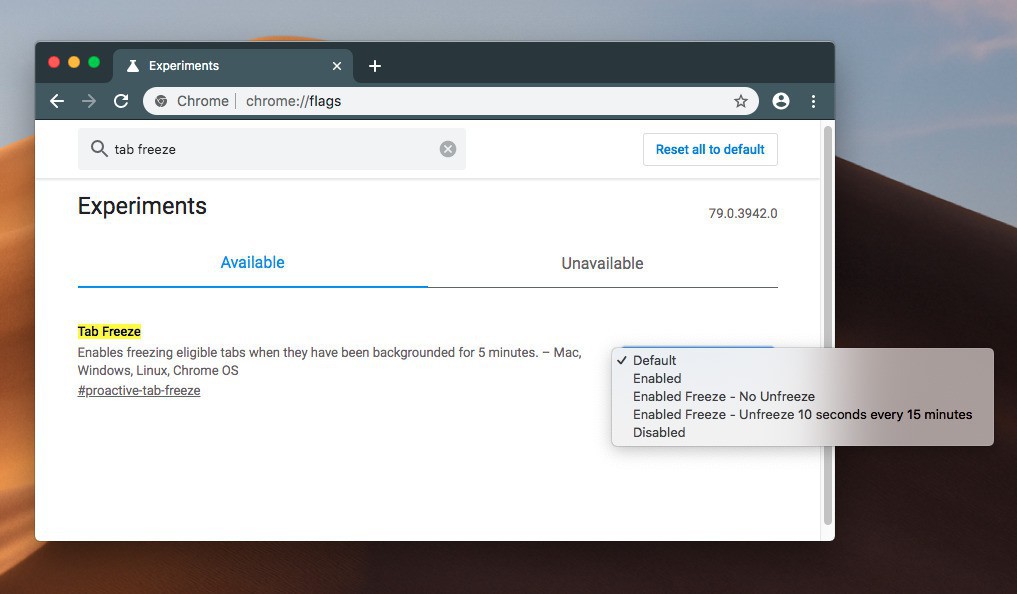
Task: Click the Chrome site info icon
Action: point(161,101)
